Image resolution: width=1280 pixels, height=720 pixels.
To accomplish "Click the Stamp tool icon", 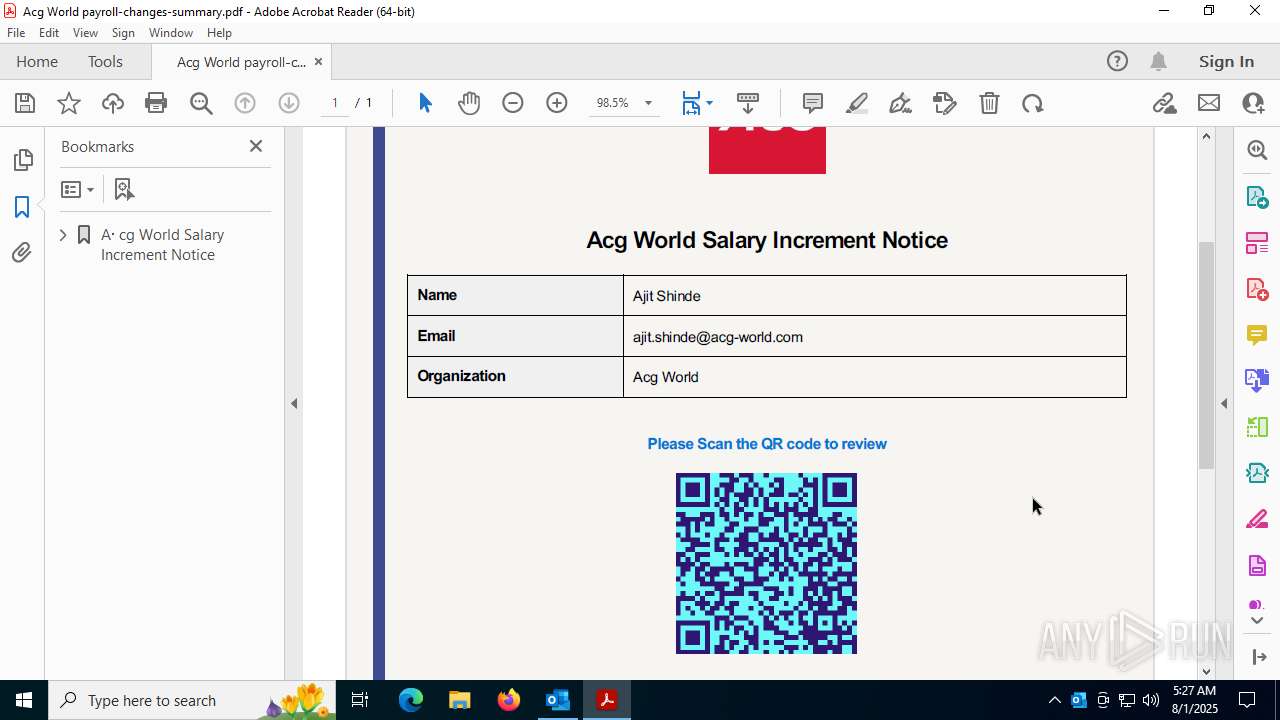I will pos(945,103).
